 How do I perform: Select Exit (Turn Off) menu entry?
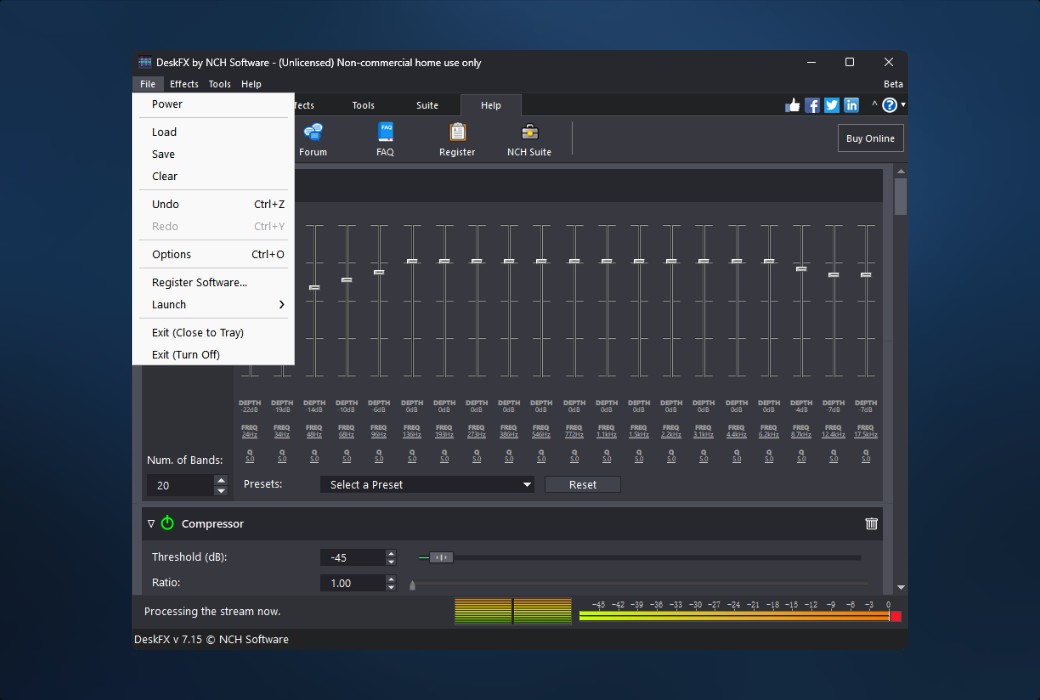pyautogui.click(x=186, y=355)
